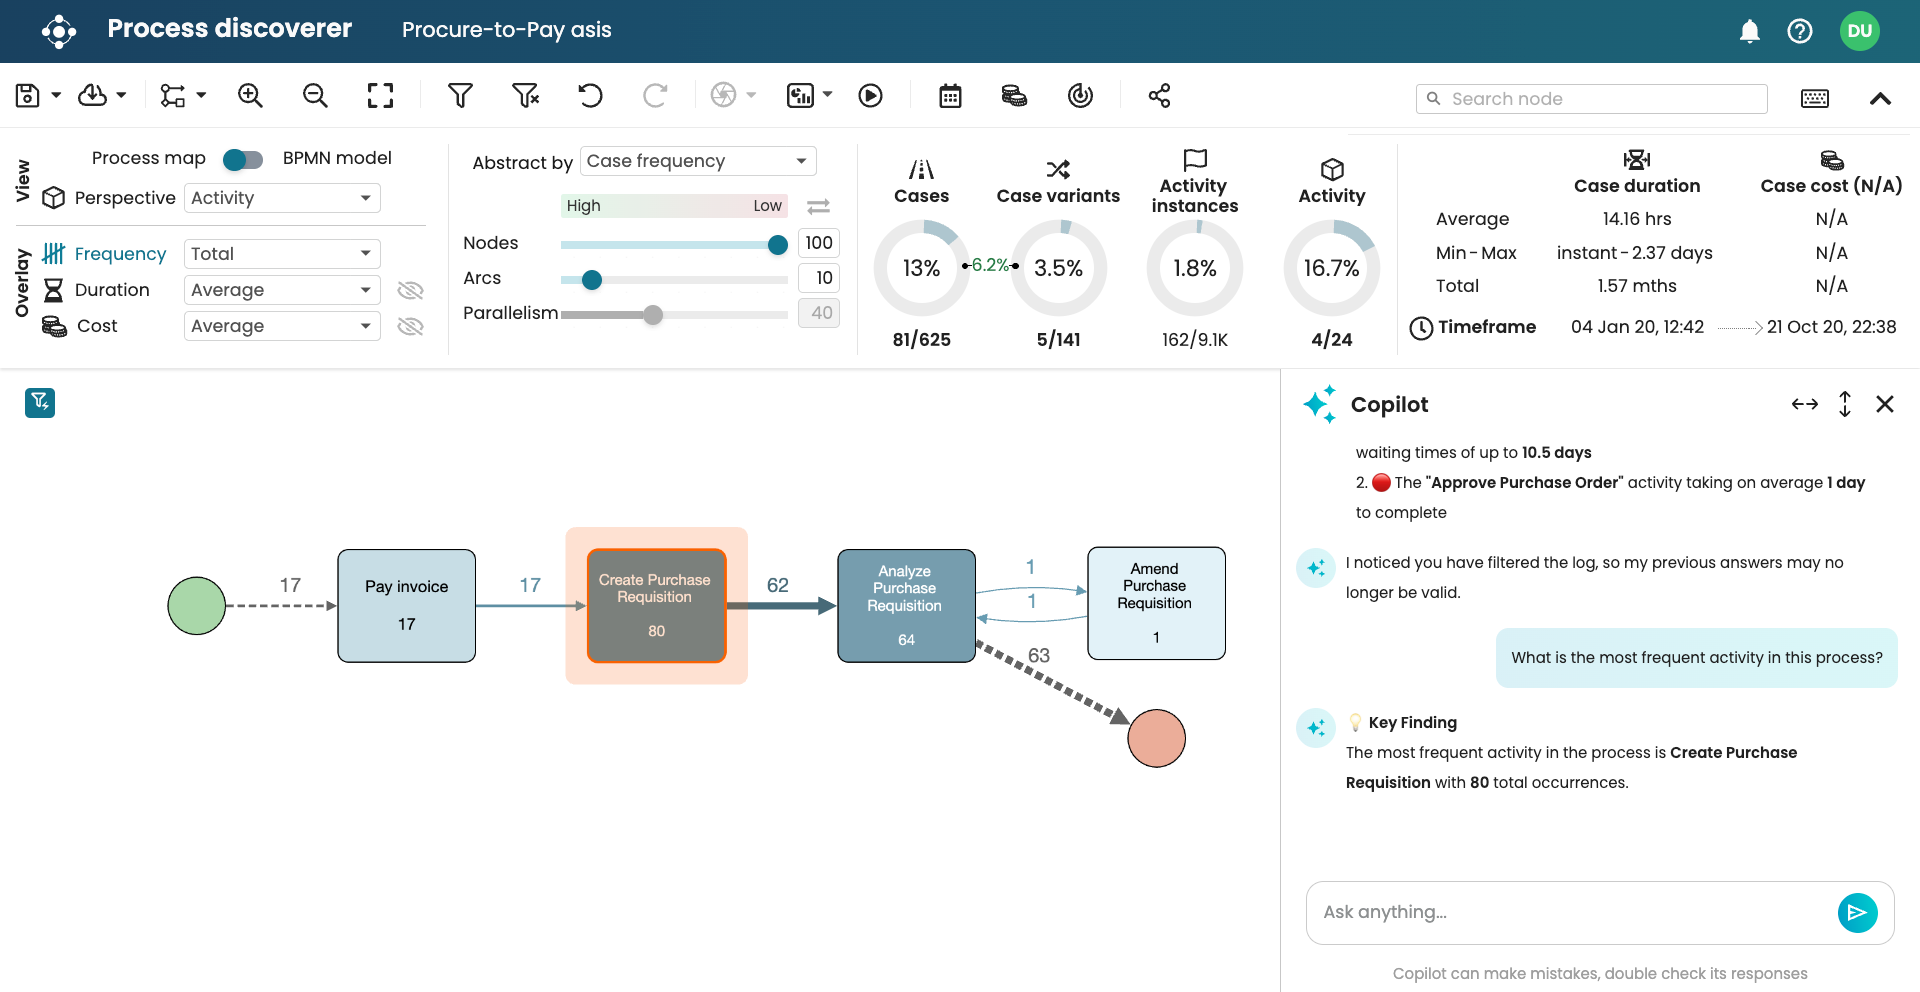1920x992 pixels.
Task: Open the Frequency Total dropdown
Action: 282,254
